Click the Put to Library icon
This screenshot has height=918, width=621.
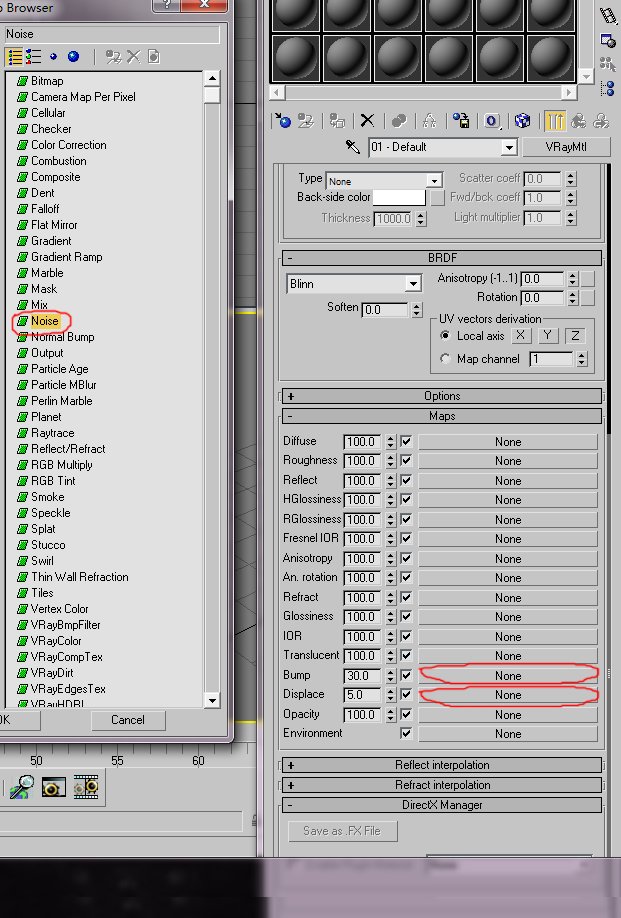click(461, 121)
